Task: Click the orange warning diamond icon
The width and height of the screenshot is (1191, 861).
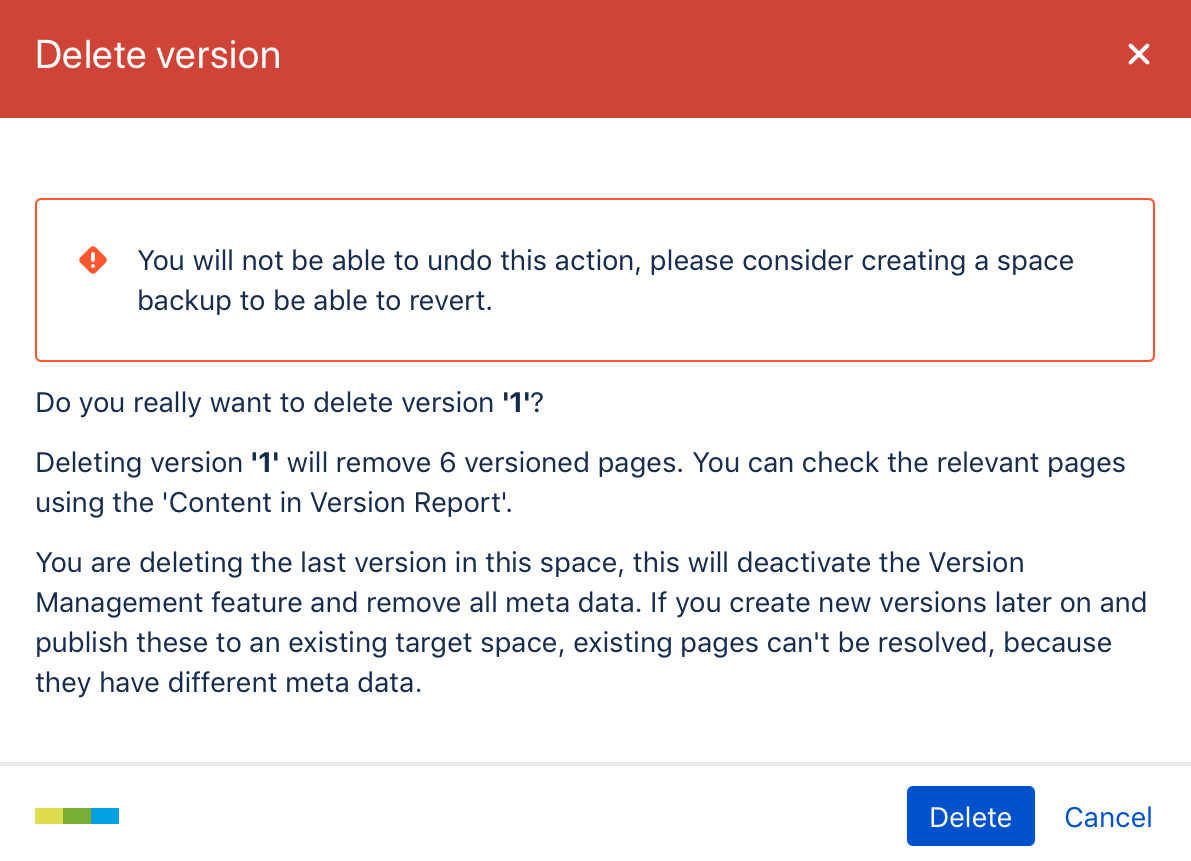Action: pyautogui.click(x=93, y=261)
